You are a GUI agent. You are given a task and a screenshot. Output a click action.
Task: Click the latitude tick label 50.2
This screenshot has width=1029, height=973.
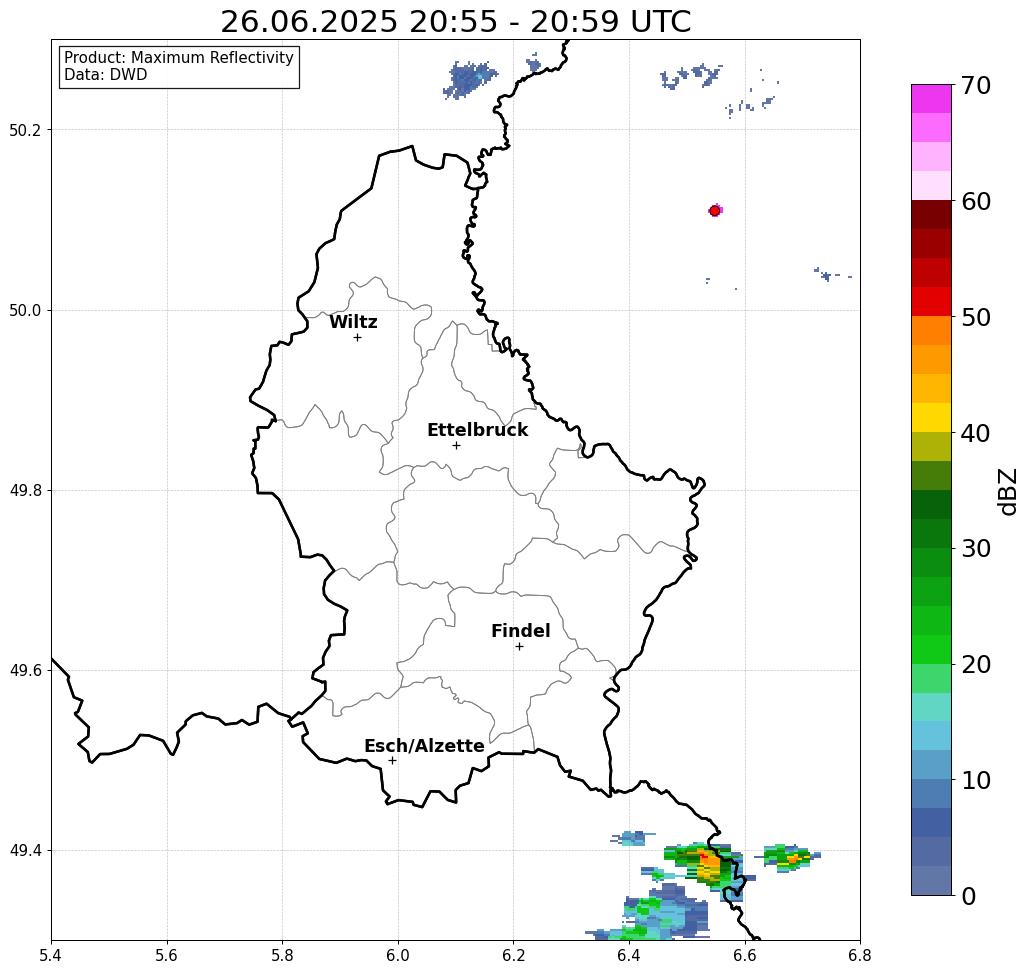[25, 130]
